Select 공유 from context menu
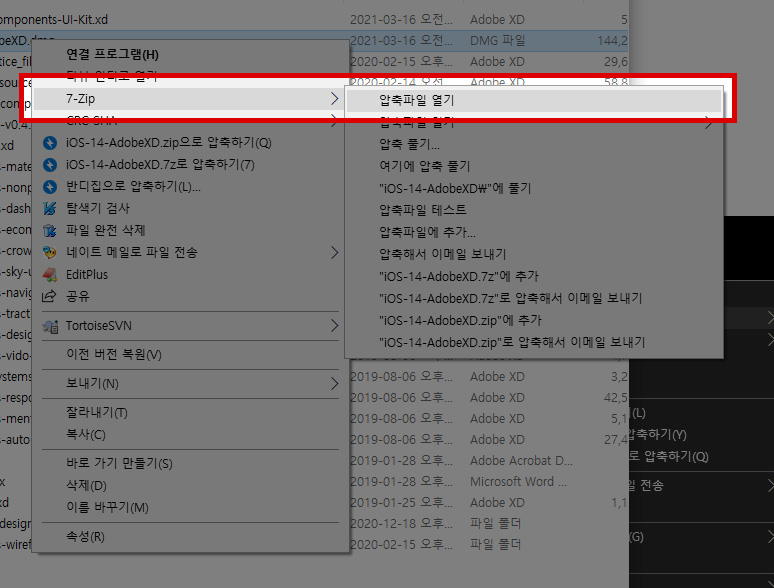The height and width of the screenshot is (588, 774). coord(78,296)
